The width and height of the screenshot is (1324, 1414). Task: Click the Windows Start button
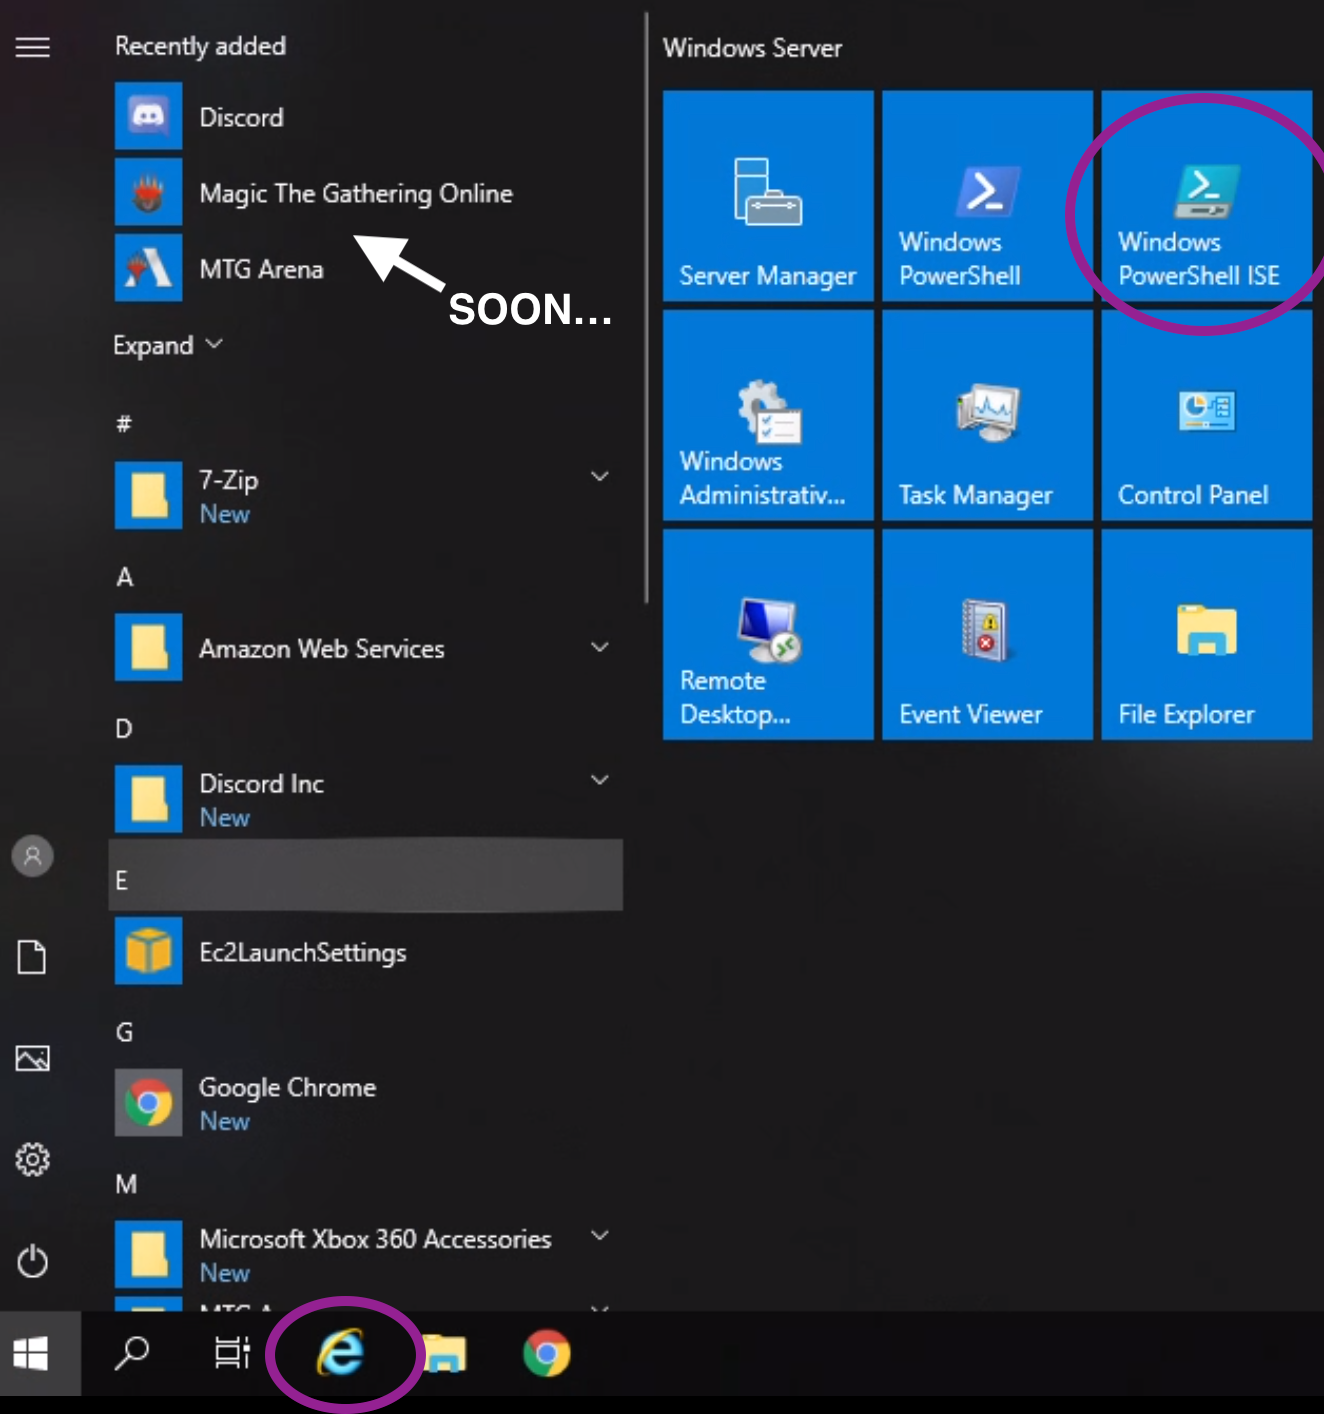[40, 1354]
